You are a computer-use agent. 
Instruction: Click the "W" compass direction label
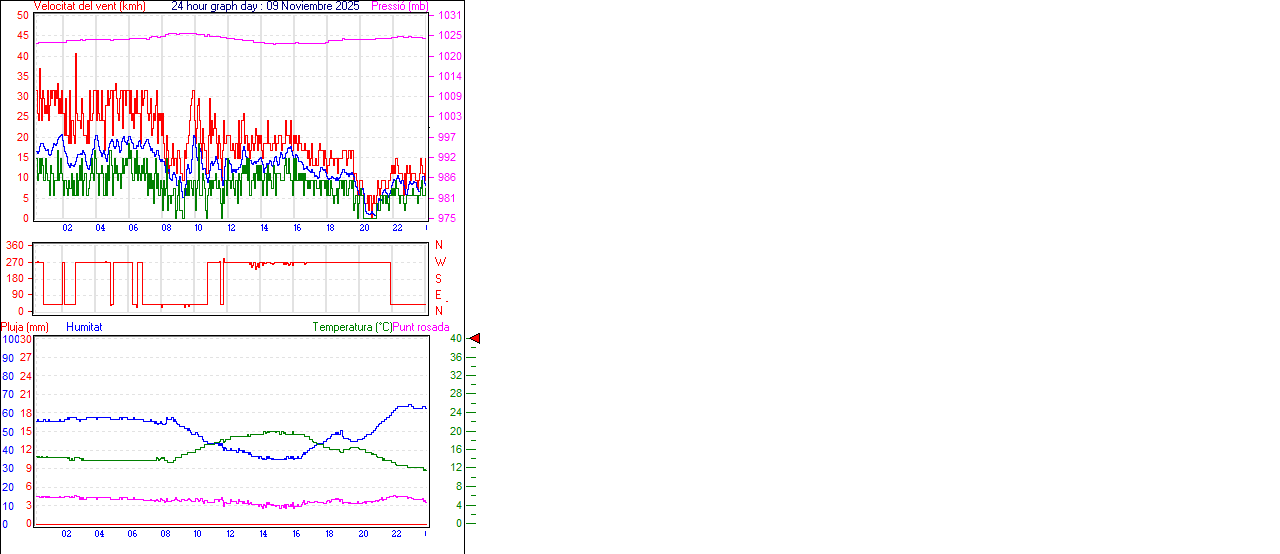439,262
